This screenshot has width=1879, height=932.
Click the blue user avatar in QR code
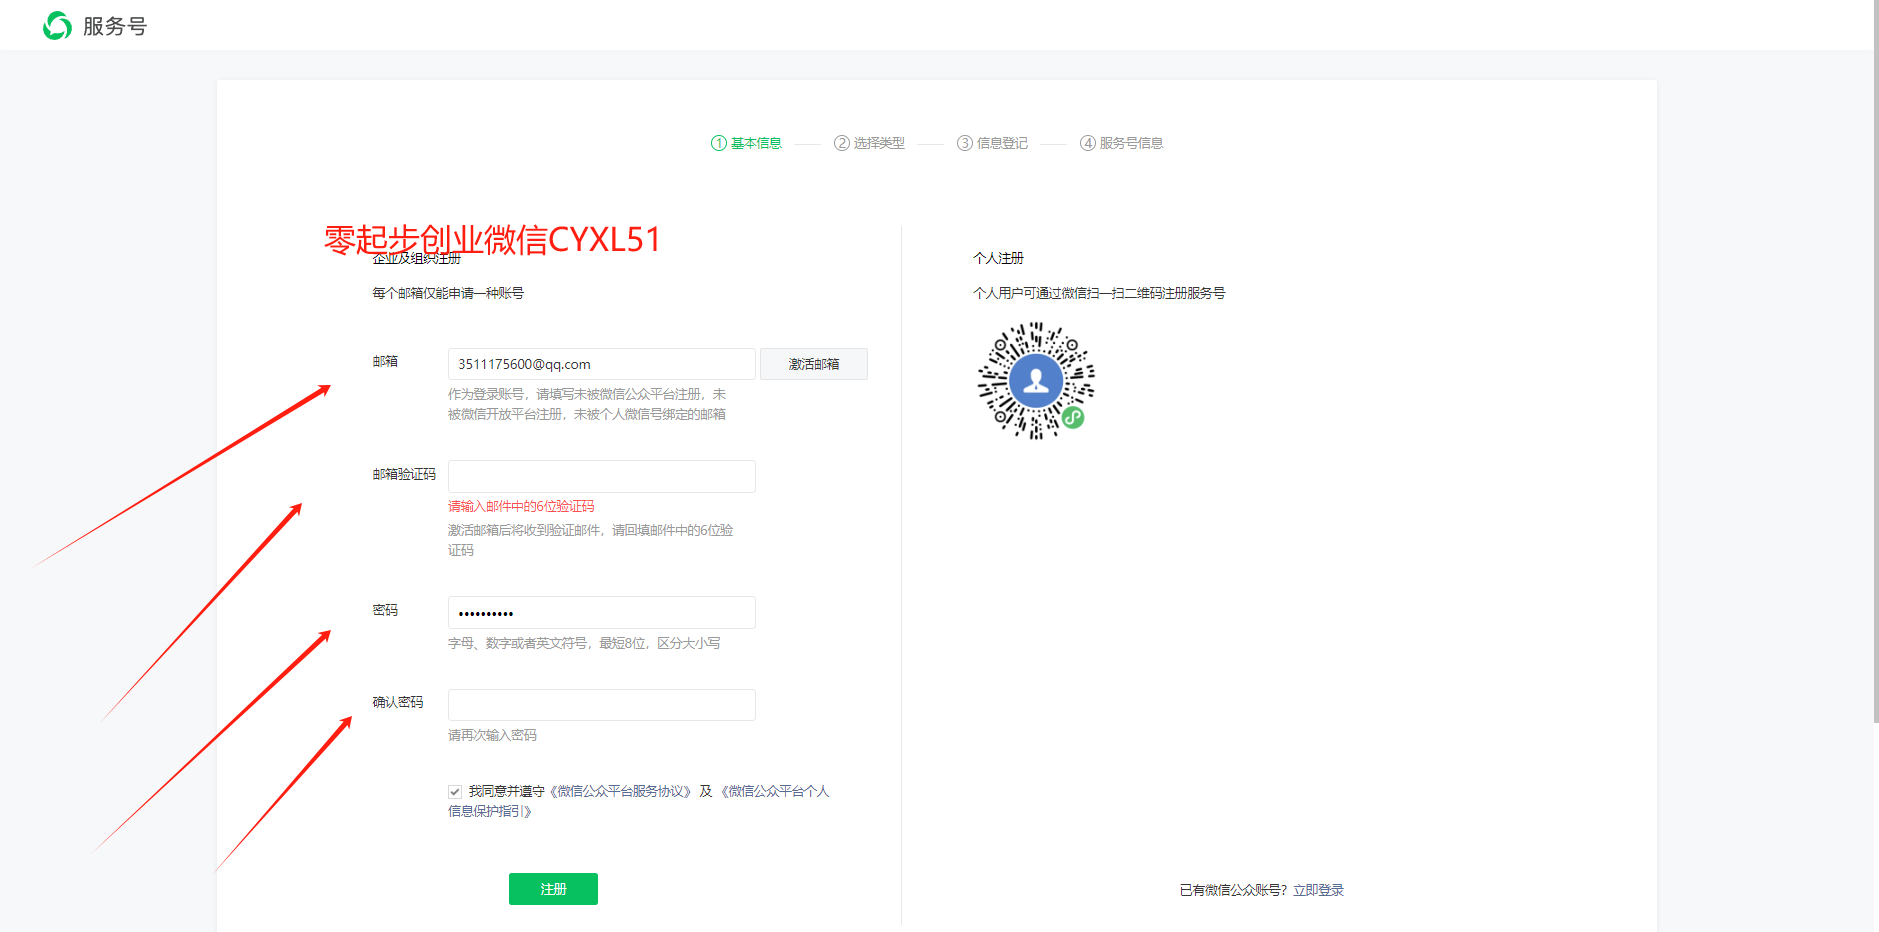click(x=1036, y=380)
